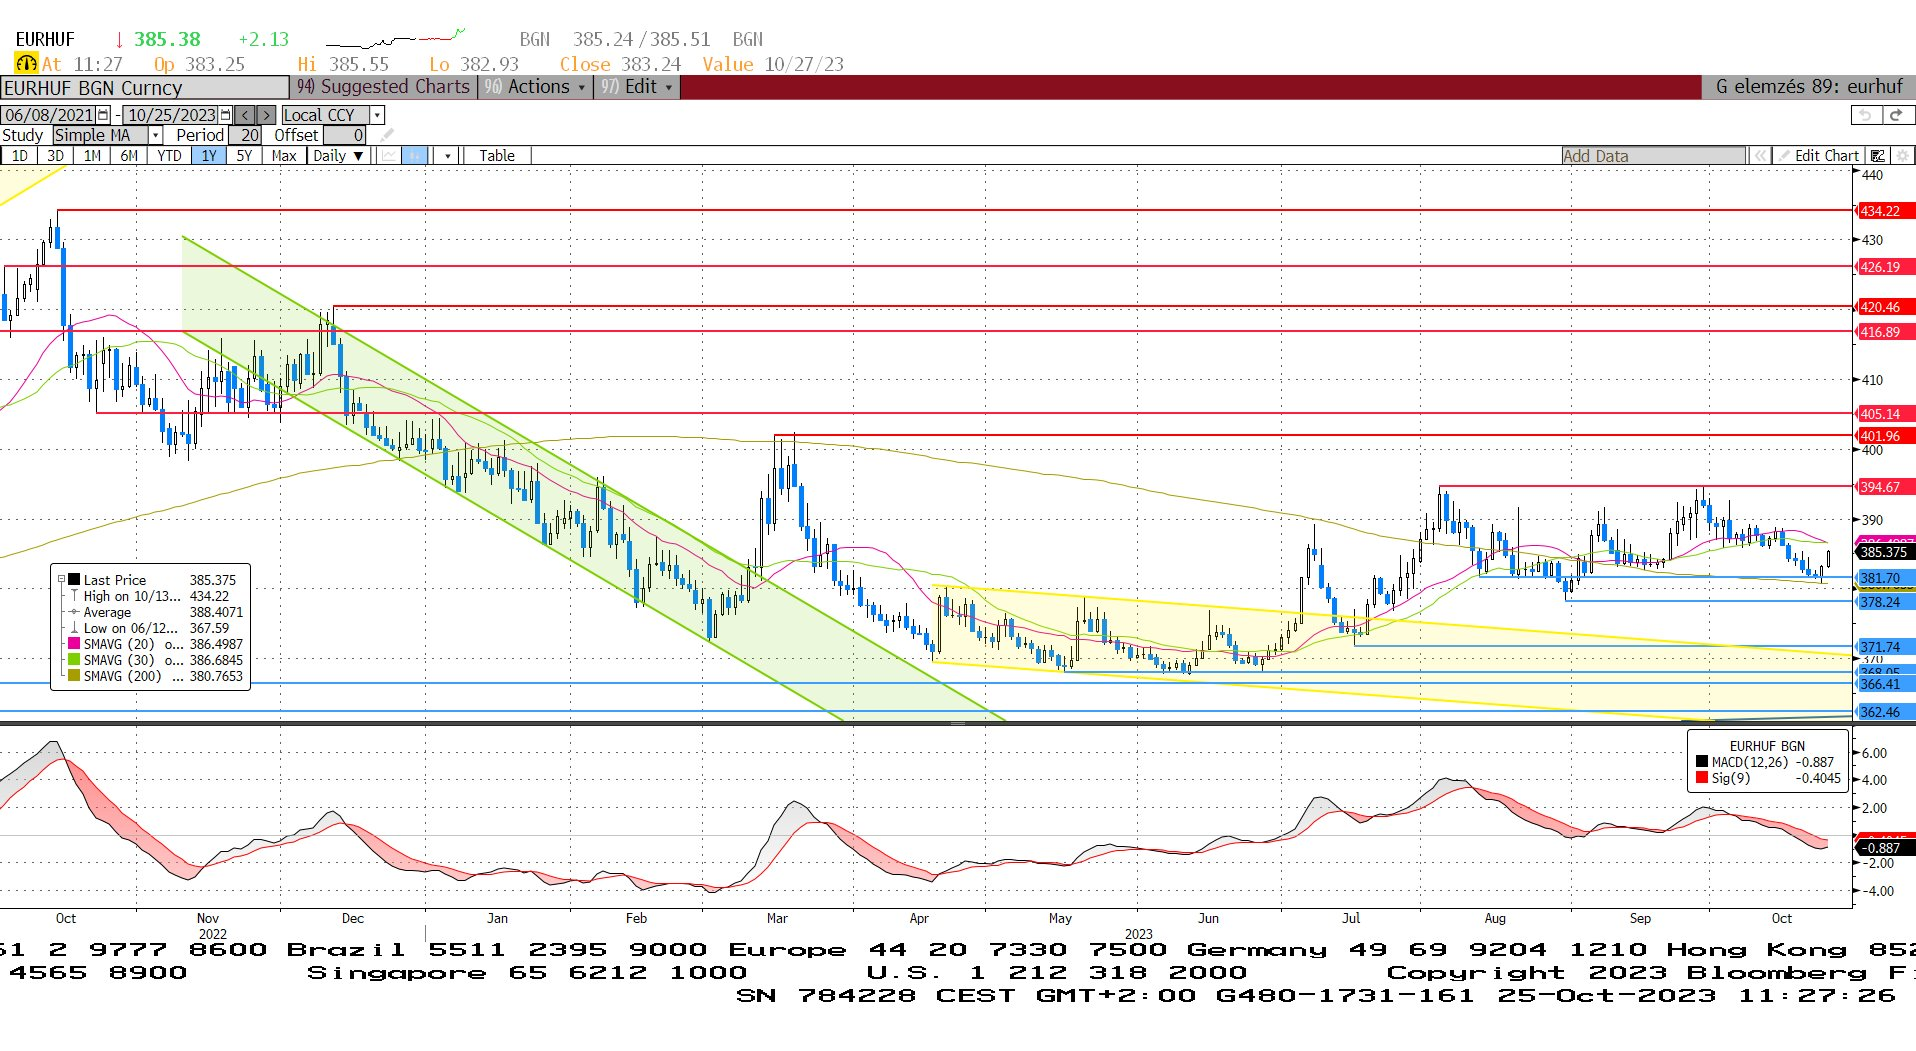The width and height of the screenshot is (1916, 1051).
Task: Click the Add Data input field
Action: [x=1654, y=155]
